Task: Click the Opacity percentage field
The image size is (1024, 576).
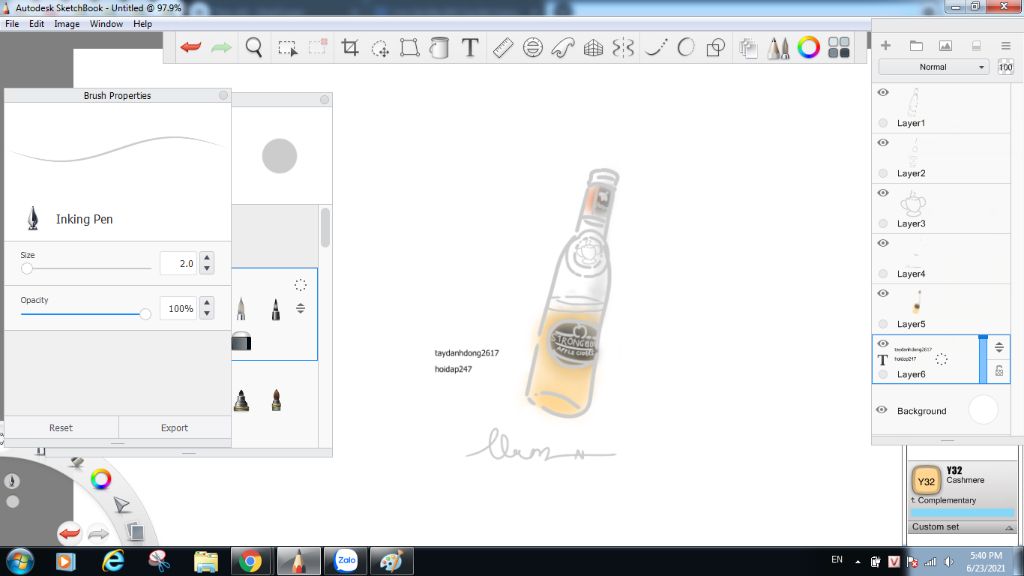Action: 178,308
